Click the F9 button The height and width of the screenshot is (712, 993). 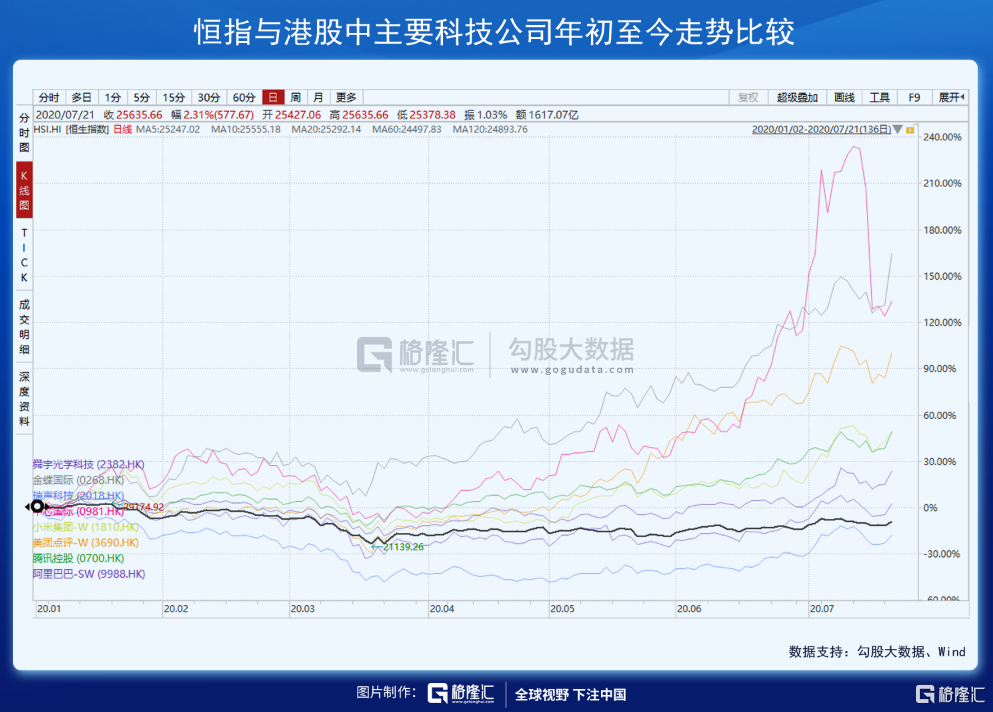(914, 98)
